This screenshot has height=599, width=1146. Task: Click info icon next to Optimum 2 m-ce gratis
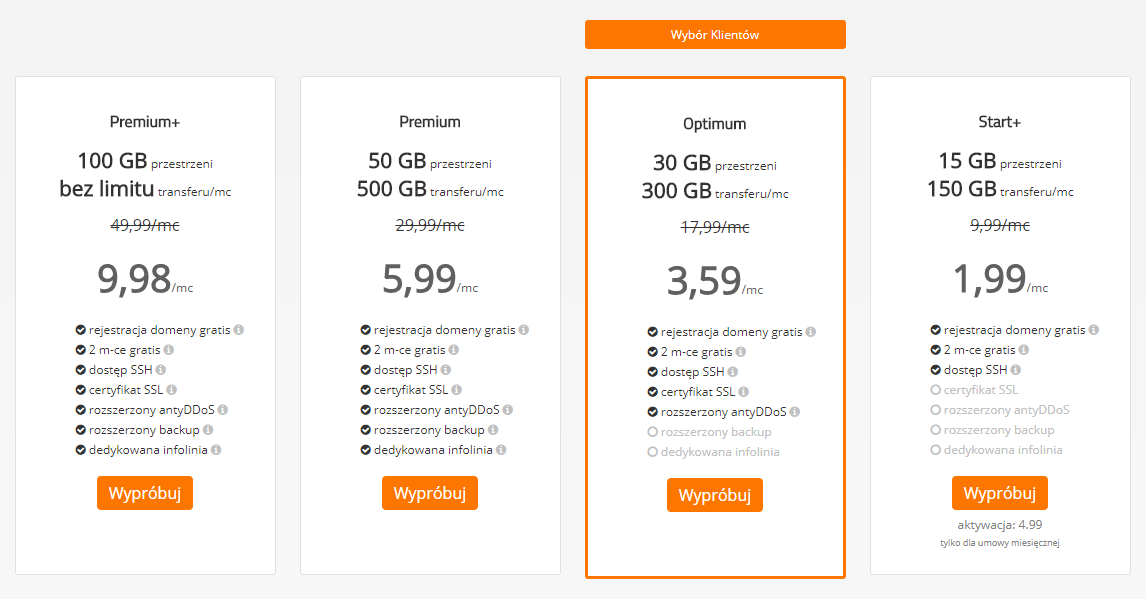point(739,352)
